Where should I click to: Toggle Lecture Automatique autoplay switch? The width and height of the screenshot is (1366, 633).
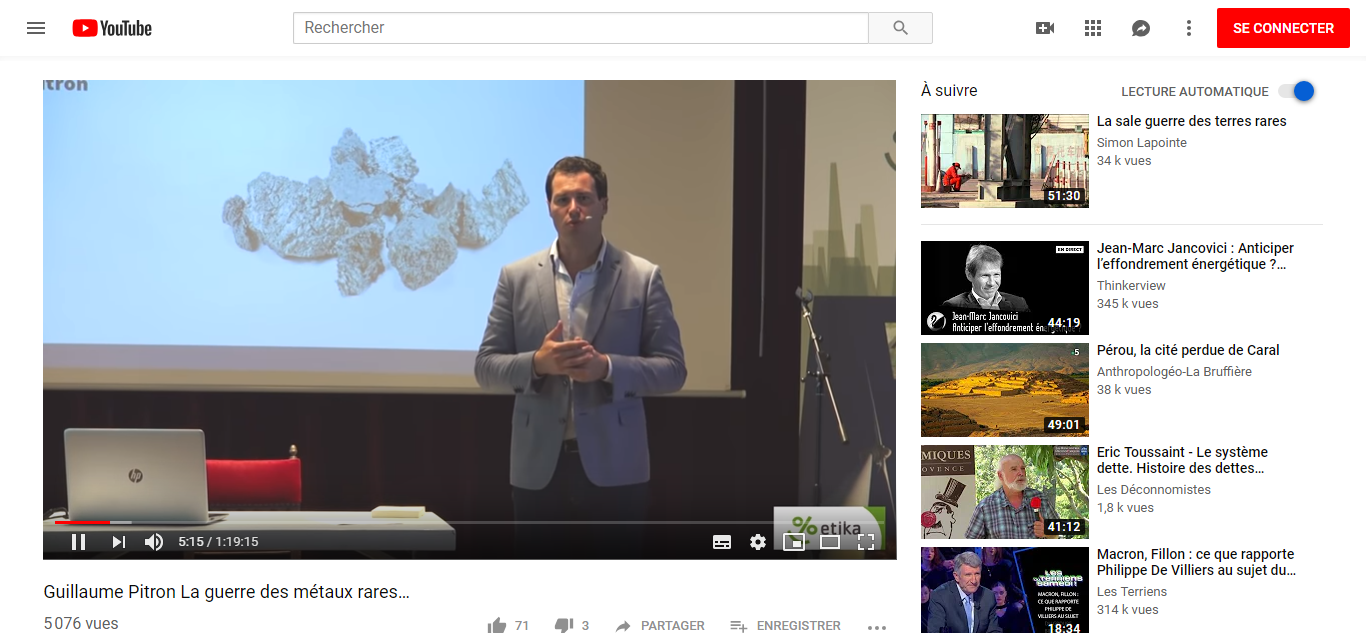[1296, 91]
